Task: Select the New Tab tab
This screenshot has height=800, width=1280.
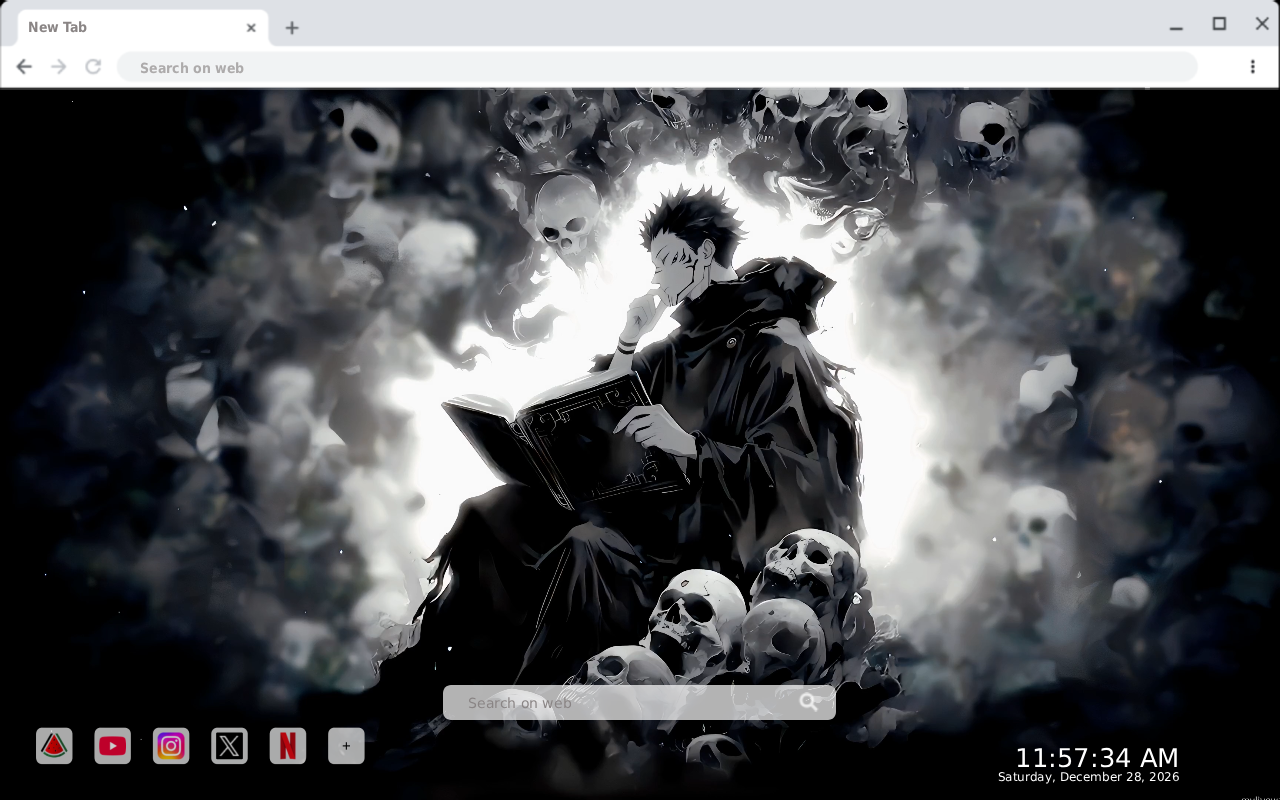Action: tap(142, 28)
